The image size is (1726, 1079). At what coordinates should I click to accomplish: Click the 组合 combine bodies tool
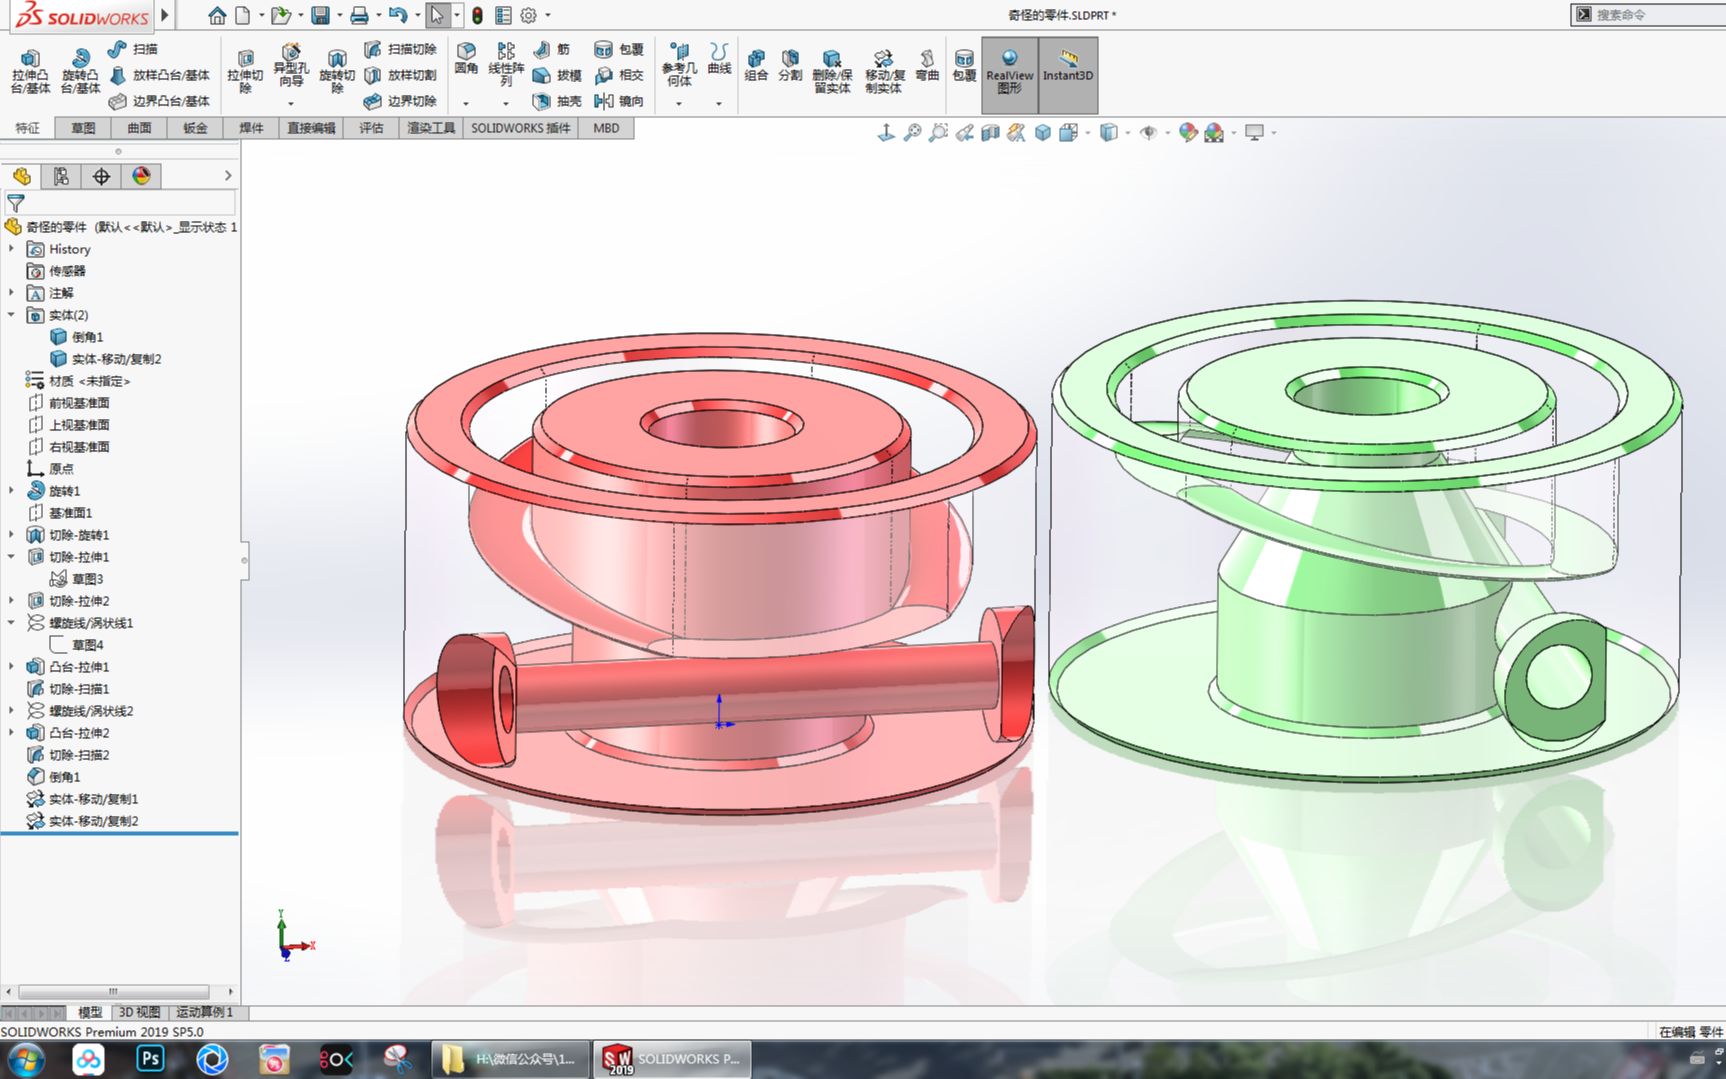tap(756, 65)
